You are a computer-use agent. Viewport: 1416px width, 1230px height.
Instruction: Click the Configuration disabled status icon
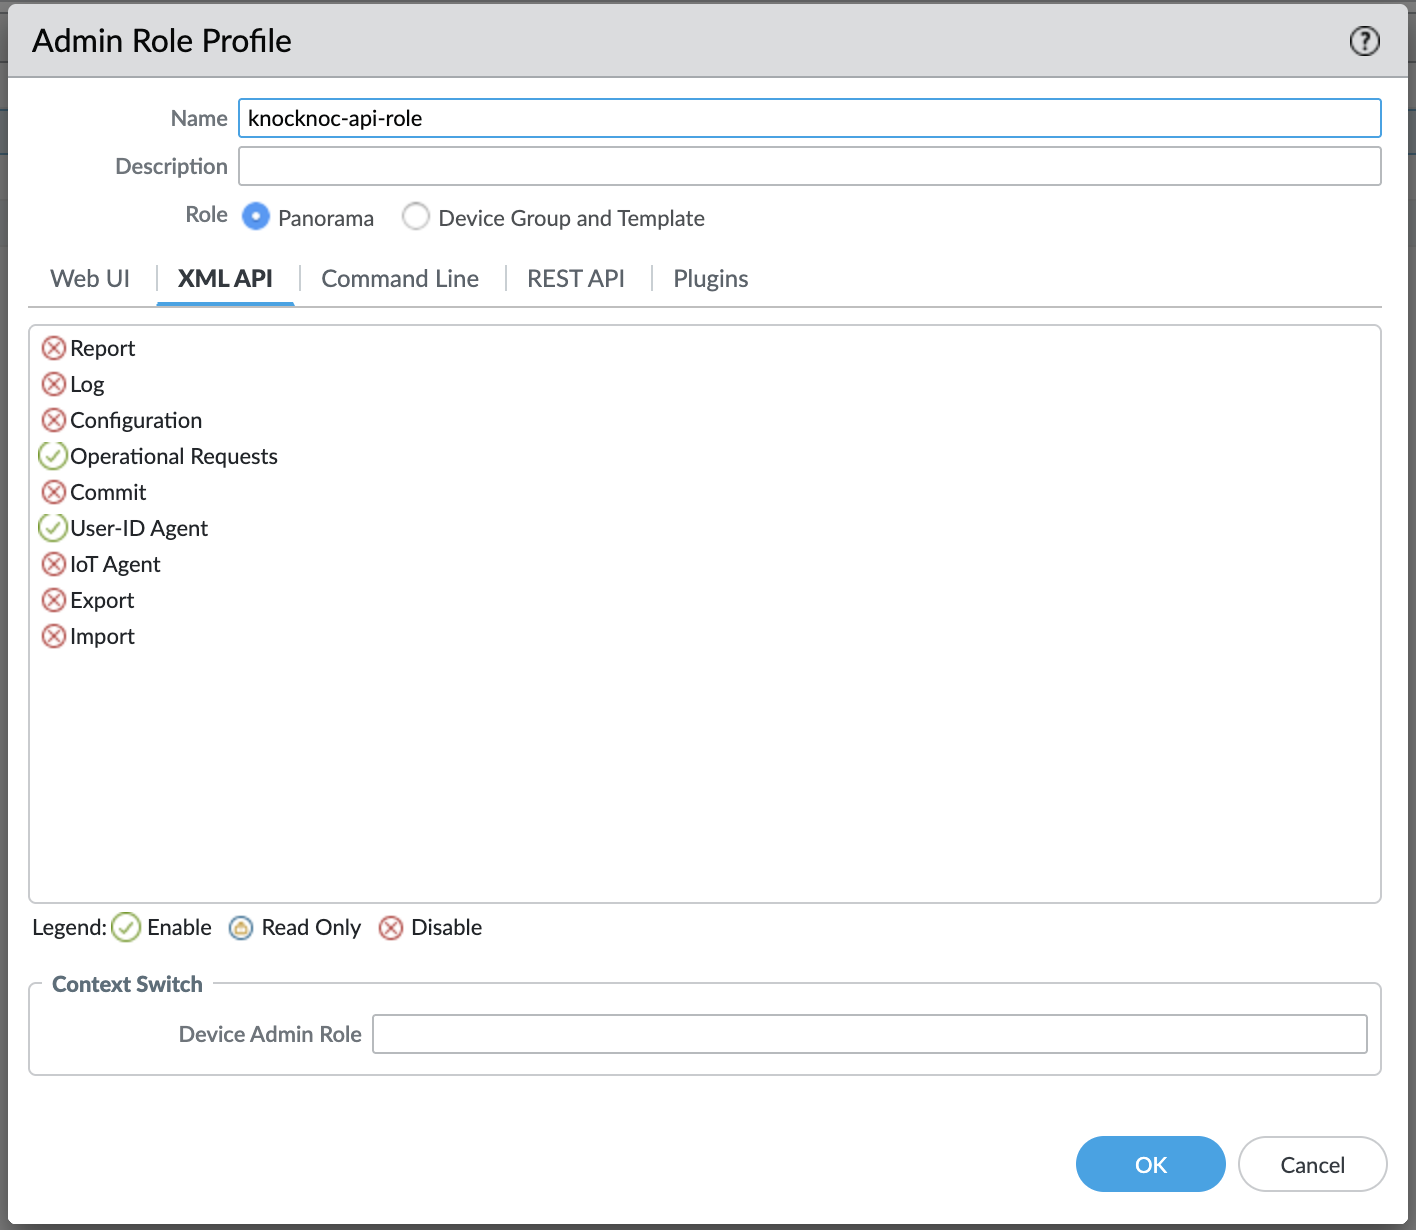(54, 420)
